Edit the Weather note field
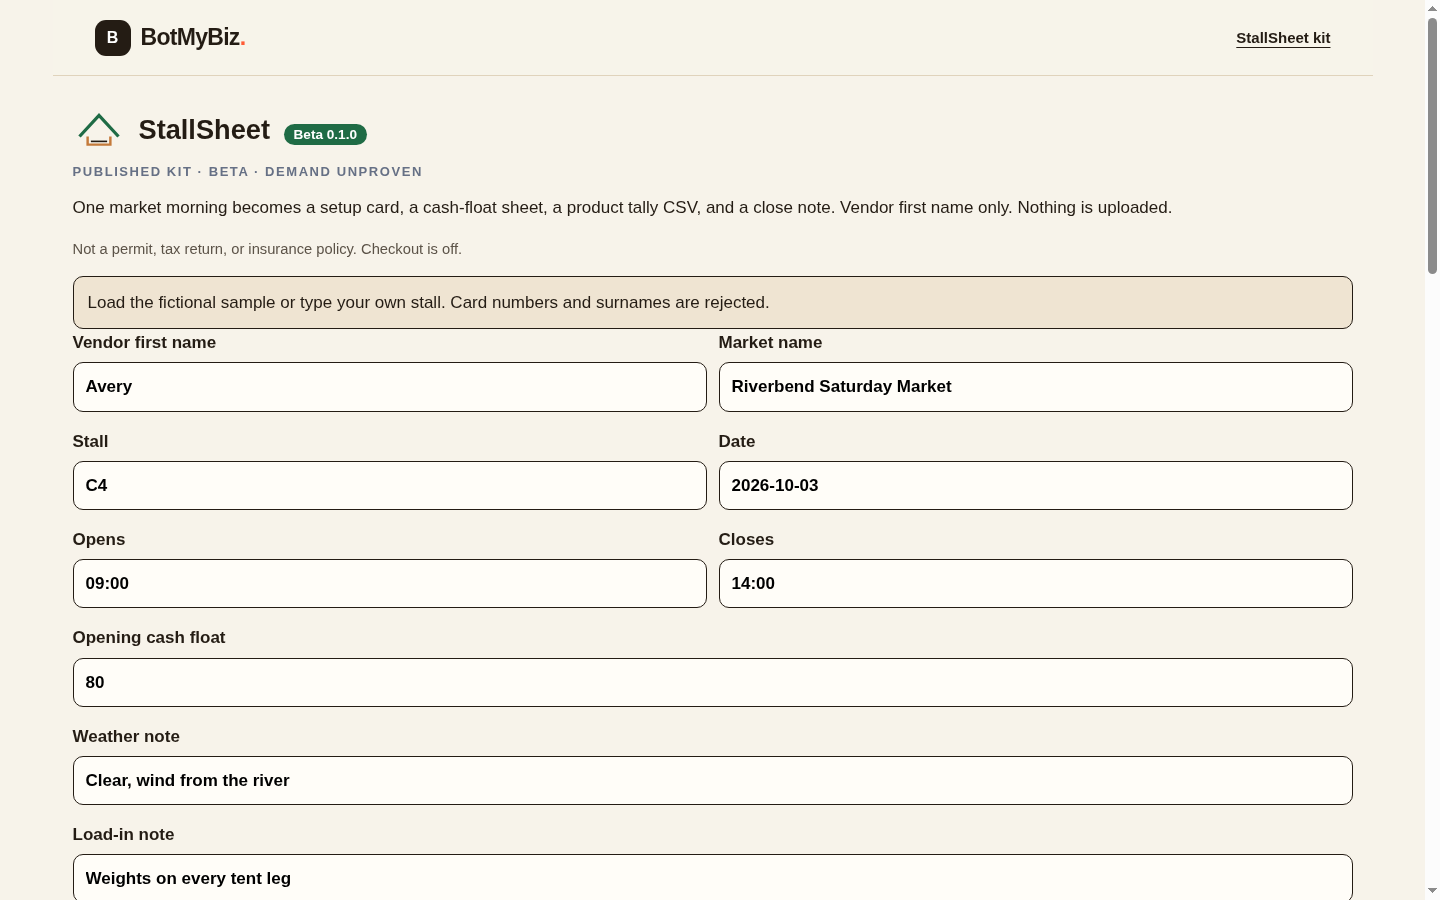The height and width of the screenshot is (900, 1440). coord(713,780)
